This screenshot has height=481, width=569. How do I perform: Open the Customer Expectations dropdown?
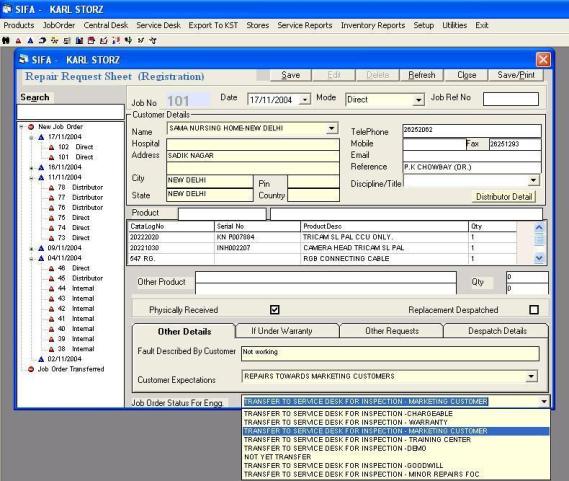531,376
